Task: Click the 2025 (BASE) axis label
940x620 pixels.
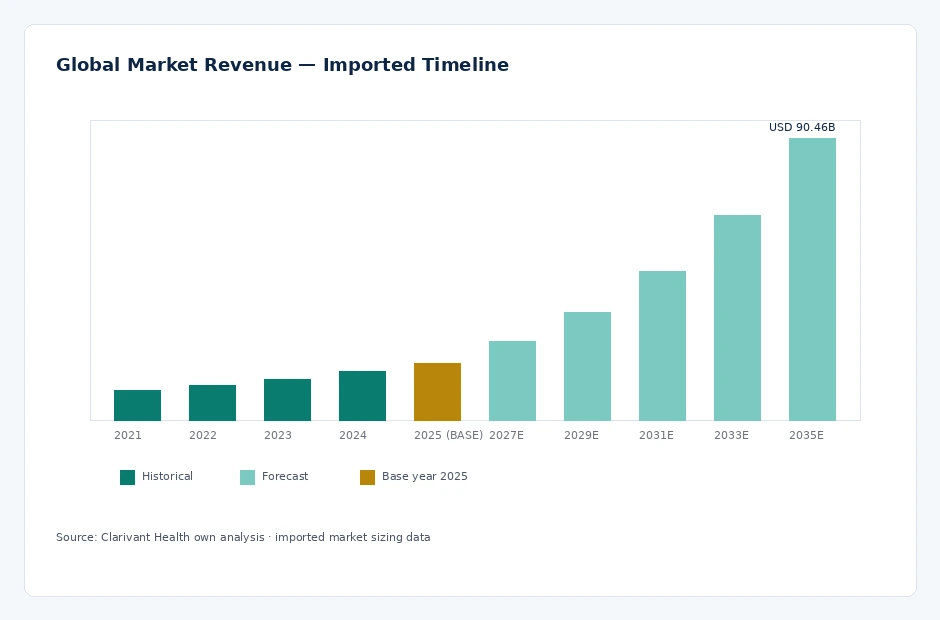Action: [448, 435]
